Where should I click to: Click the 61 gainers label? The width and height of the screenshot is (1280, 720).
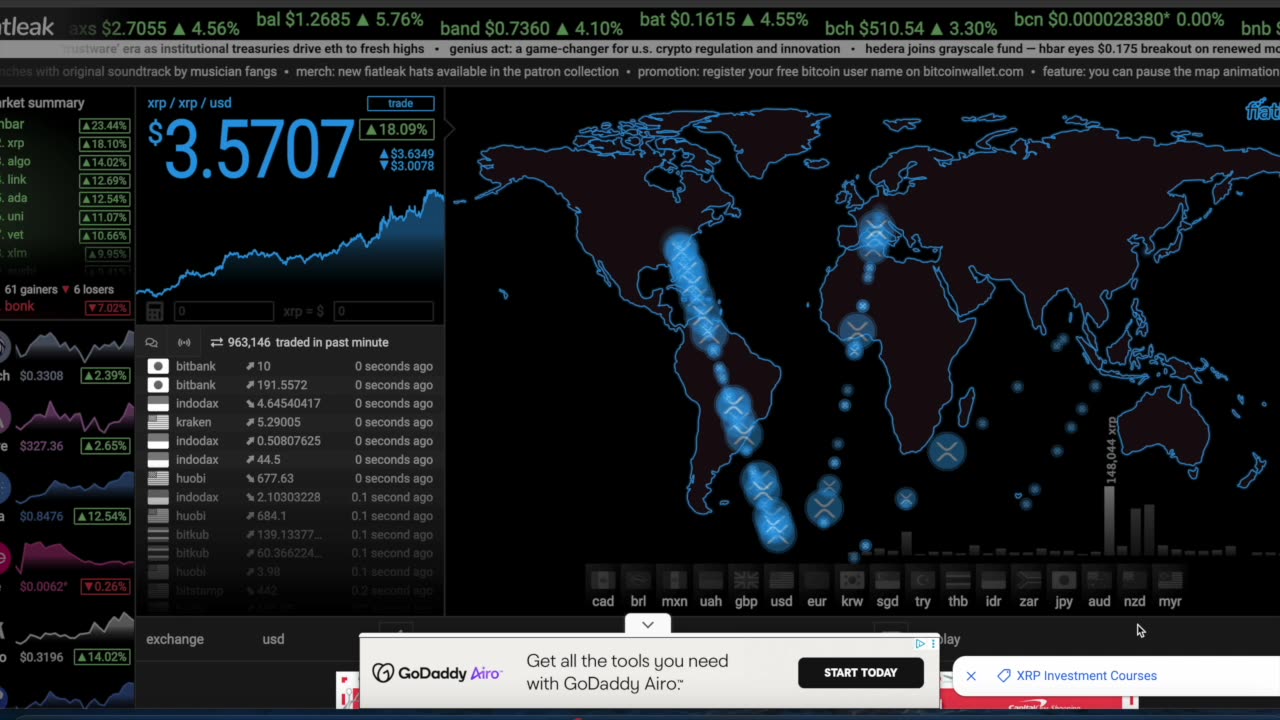click(30, 290)
